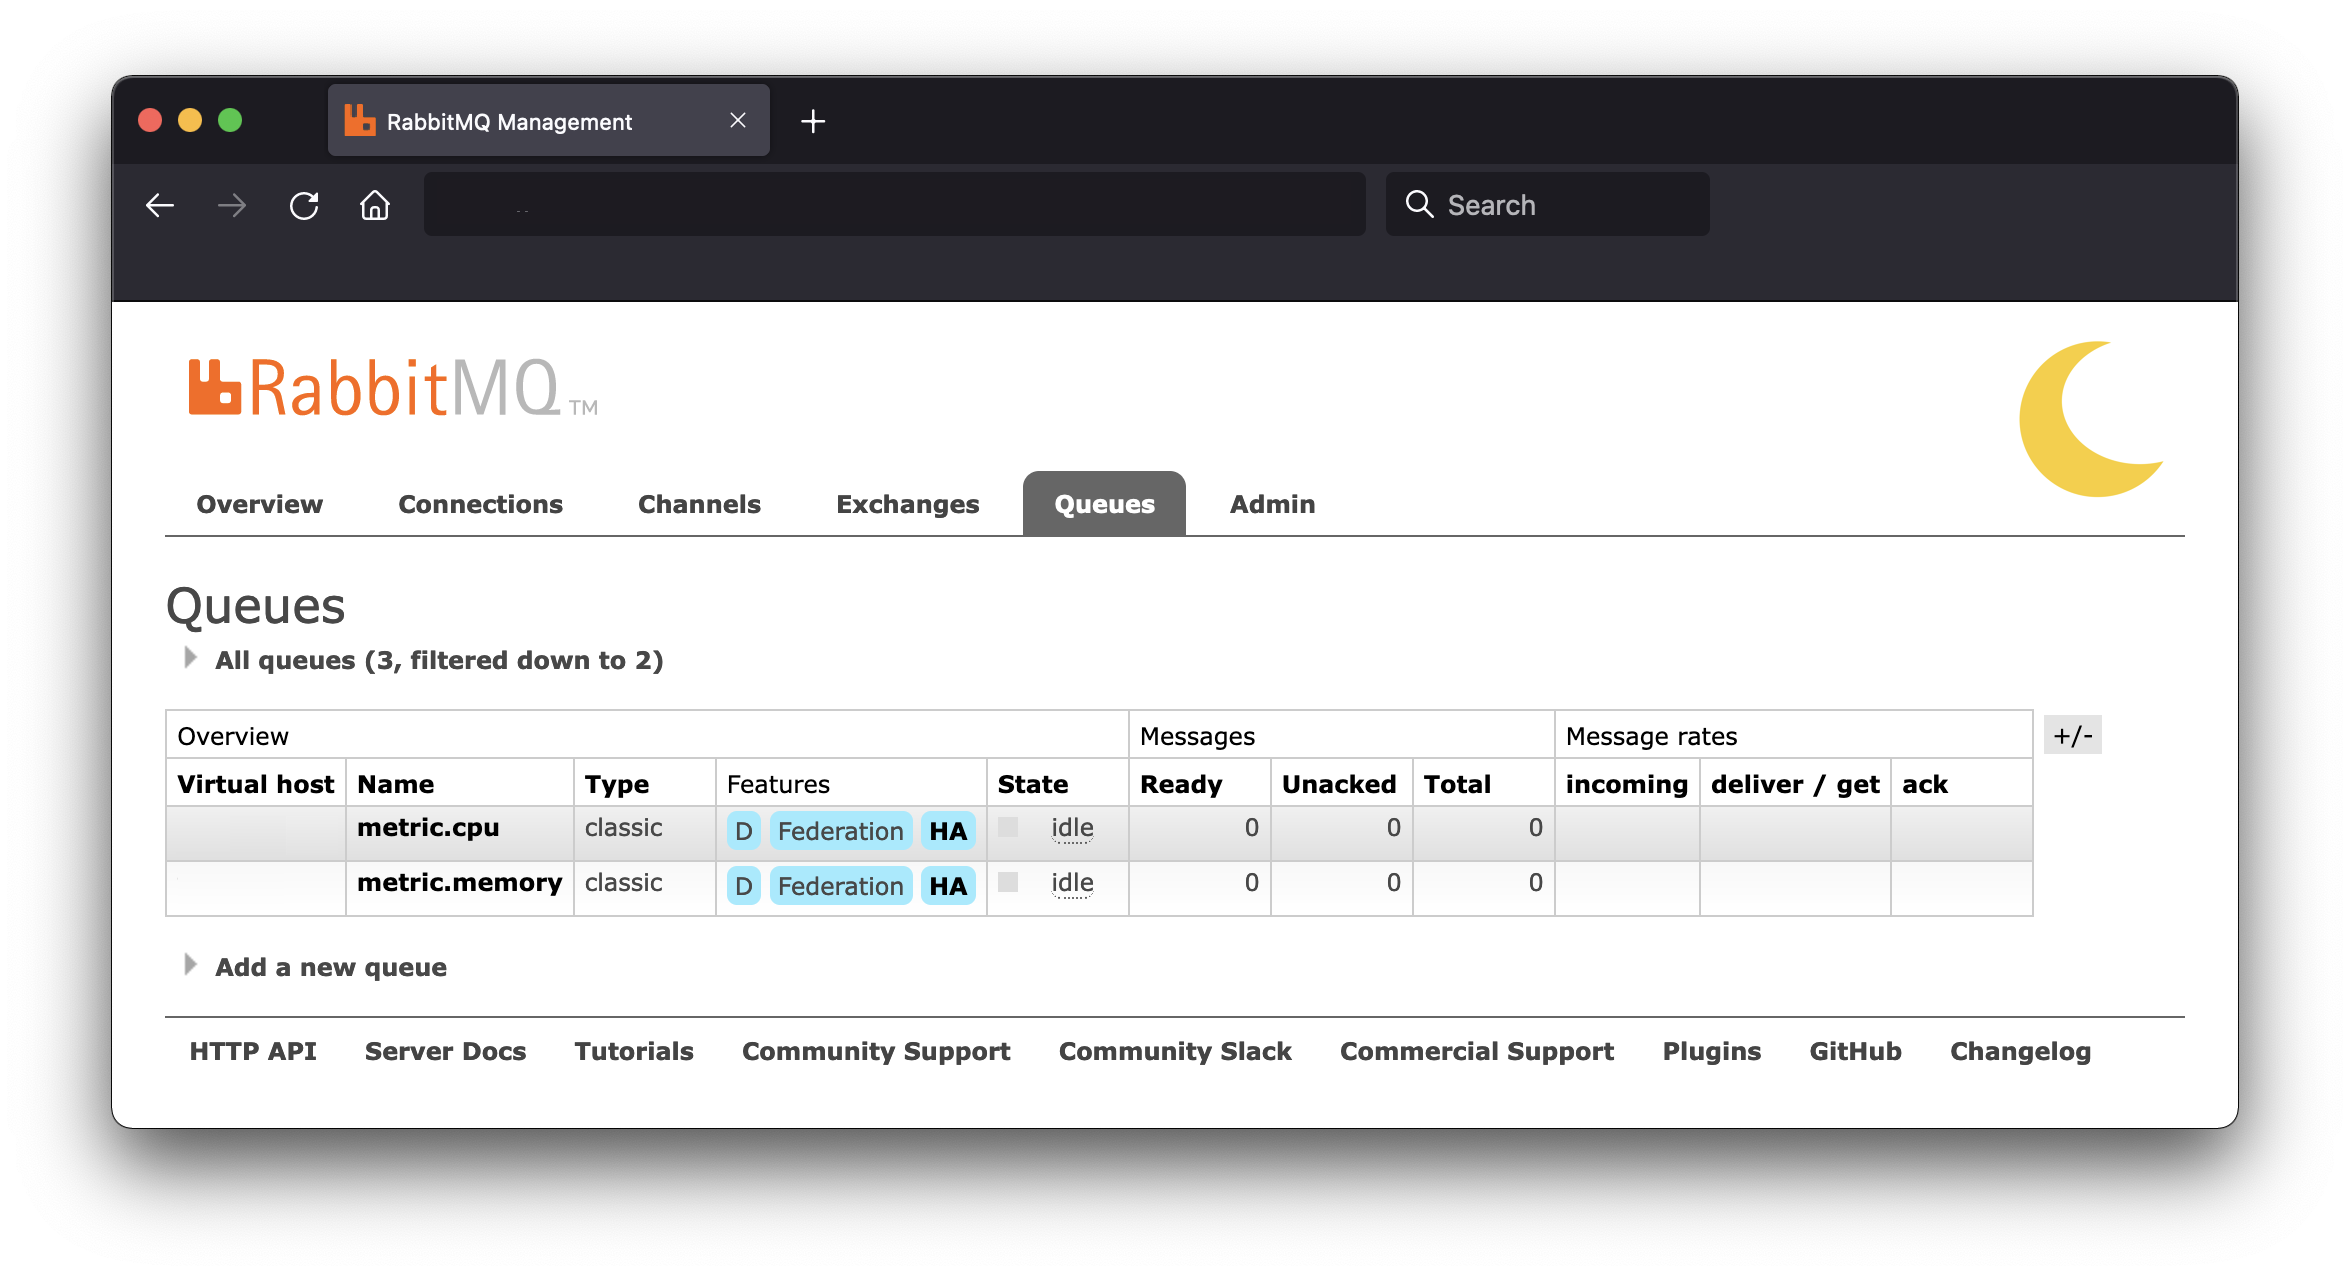2350x1276 pixels.
Task: Open the Server Docs footer link
Action: pyautogui.click(x=445, y=1051)
